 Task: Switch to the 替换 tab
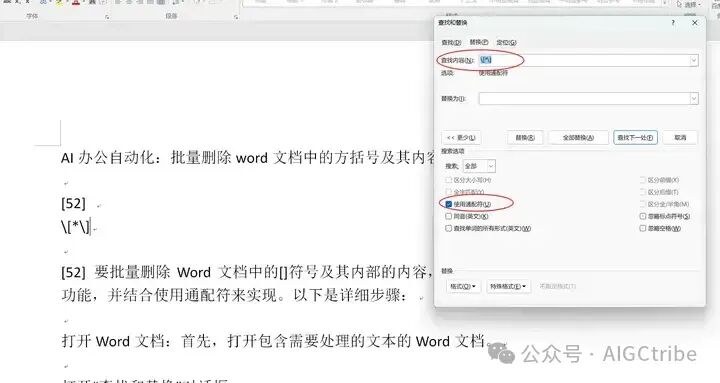tap(479, 42)
